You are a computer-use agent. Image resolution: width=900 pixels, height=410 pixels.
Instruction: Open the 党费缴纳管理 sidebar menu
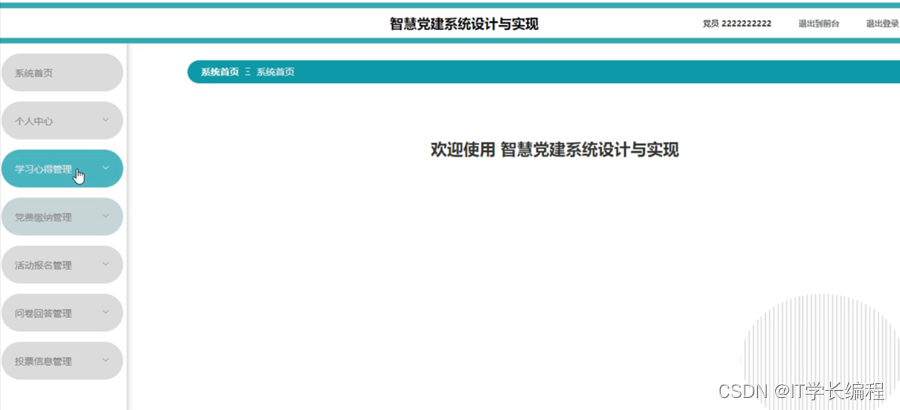tap(62, 217)
